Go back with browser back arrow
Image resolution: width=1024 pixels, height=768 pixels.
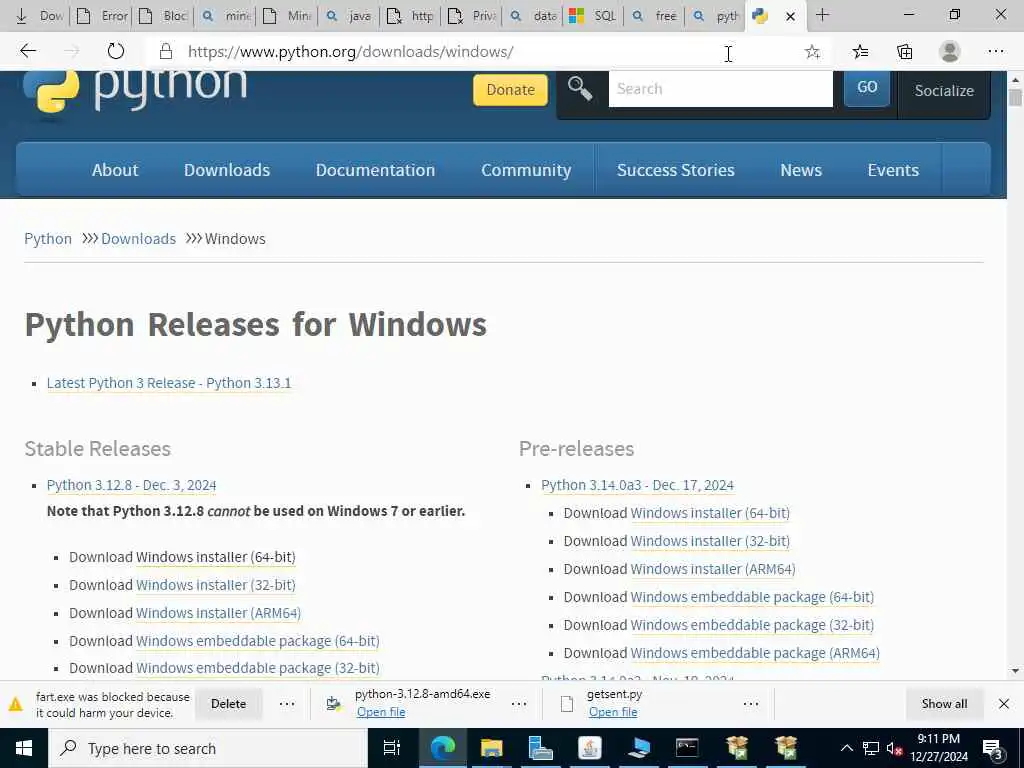(x=27, y=51)
